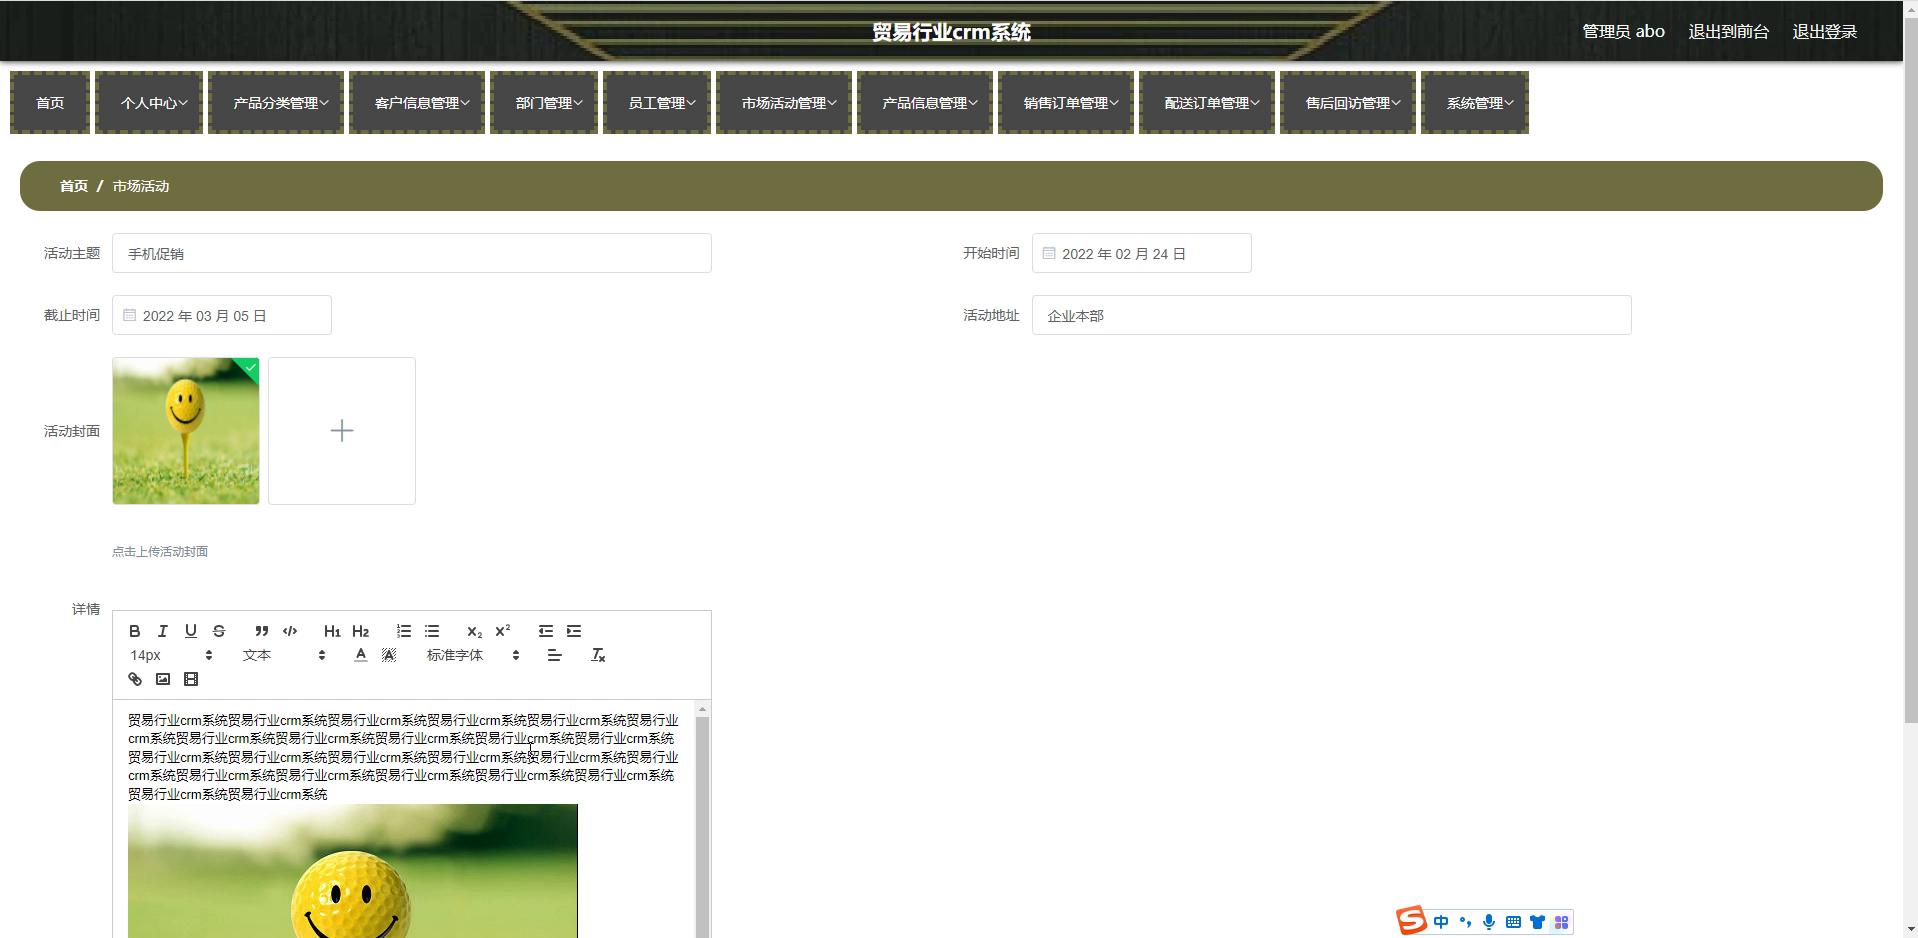
Task: Click the blockquote icon
Action: 261,631
